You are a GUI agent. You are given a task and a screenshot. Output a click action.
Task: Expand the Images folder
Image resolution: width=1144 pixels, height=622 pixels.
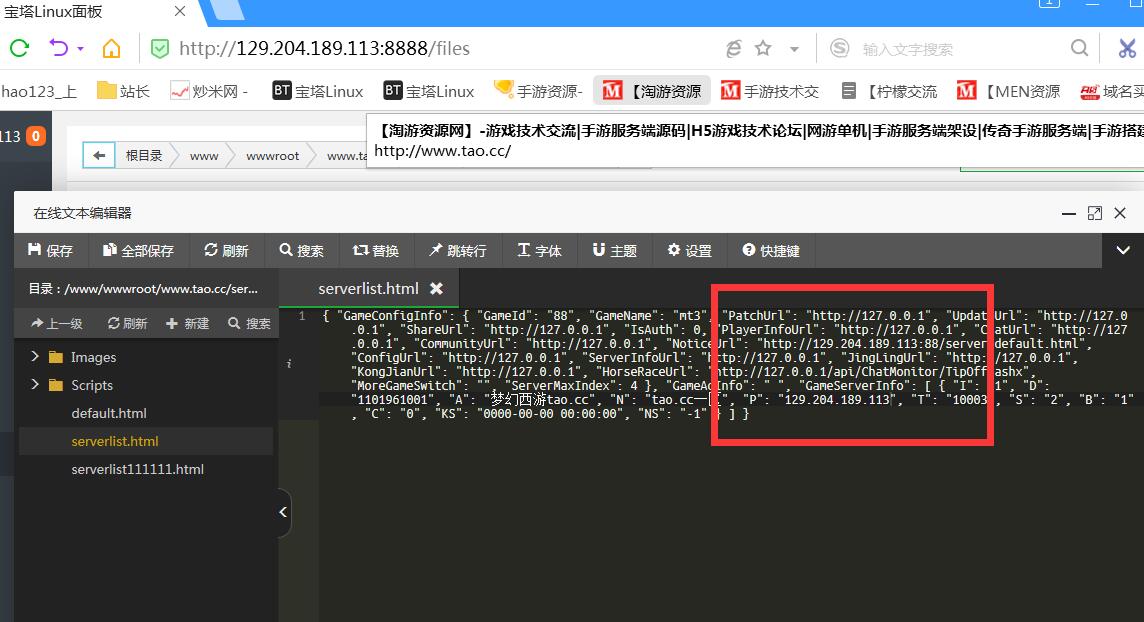[x=36, y=357]
